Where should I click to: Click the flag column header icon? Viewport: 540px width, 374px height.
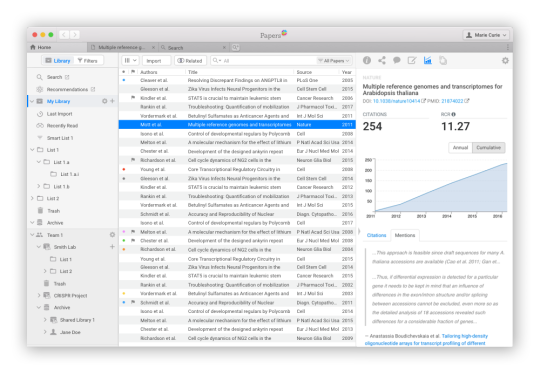[x=133, y=72]
